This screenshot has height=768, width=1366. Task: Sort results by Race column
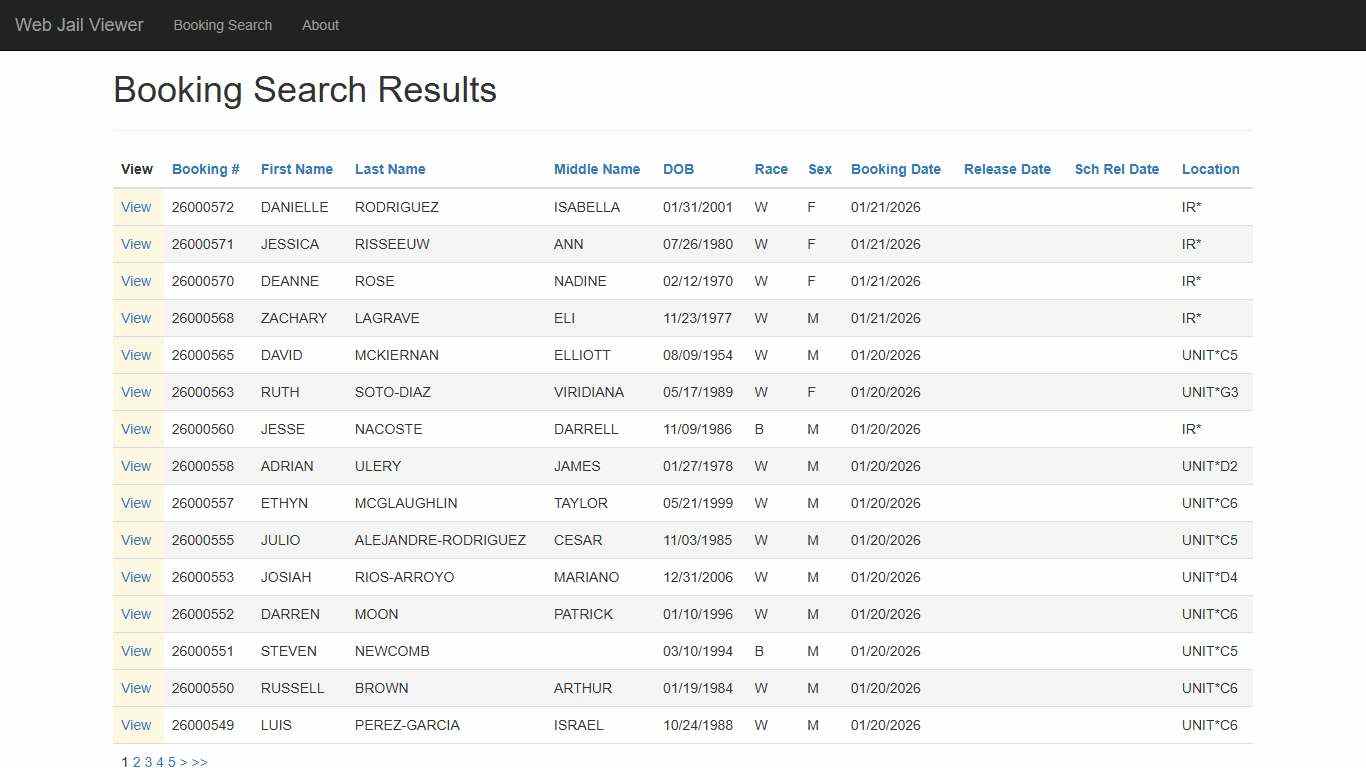click(x=771, y=169)
